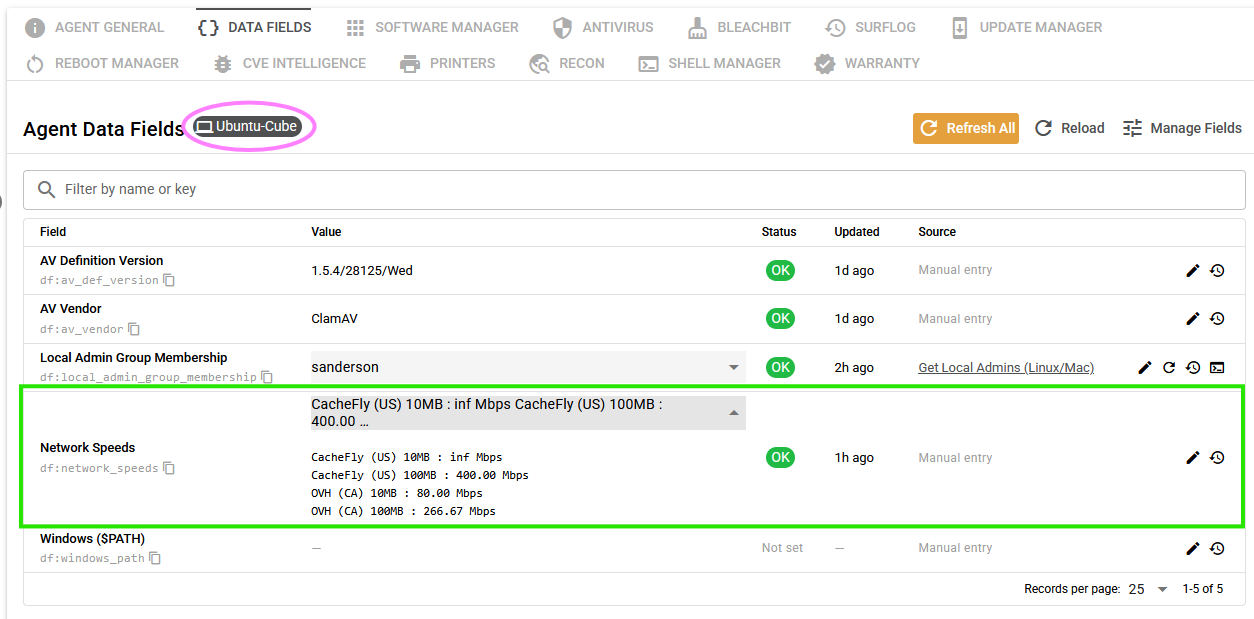Open the Surflog tab
This screenshot has width=1254, height=619.
tap(870, 27)
